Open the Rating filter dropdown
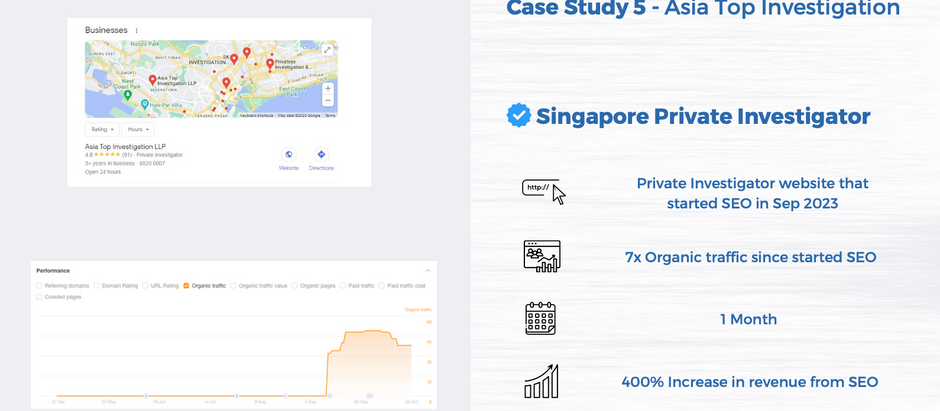The image size is (940, 411). click(102, 129)
